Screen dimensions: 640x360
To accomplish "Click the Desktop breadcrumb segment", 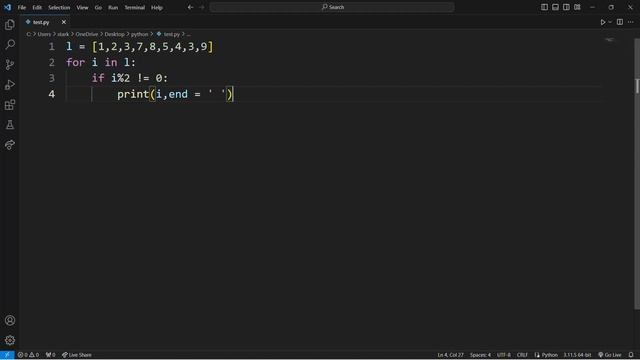I will (114, 34).
